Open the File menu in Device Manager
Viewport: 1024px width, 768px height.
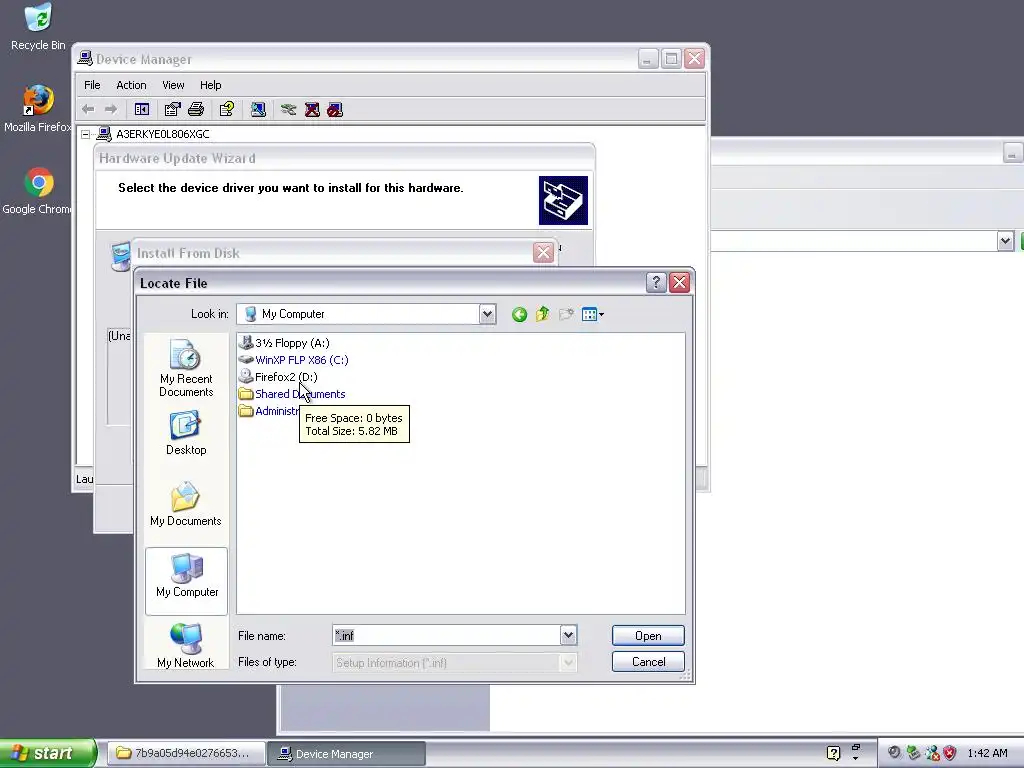tap(92, 85)
